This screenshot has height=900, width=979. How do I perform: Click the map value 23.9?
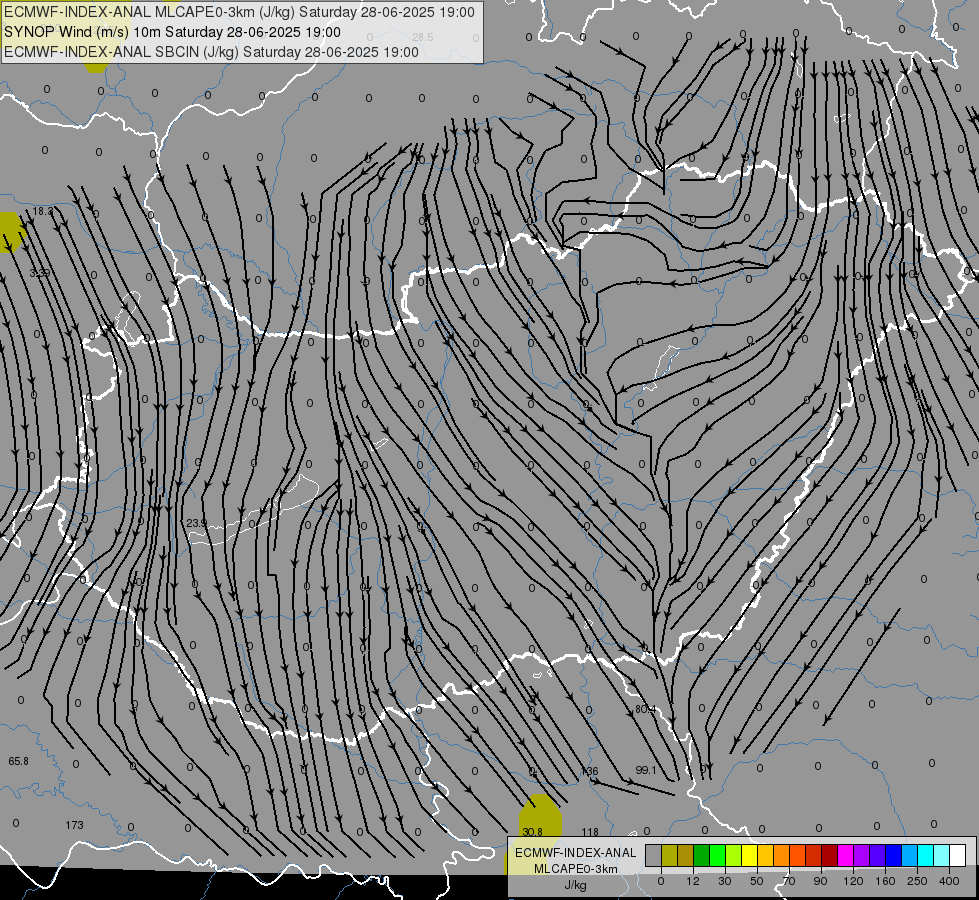196,523
